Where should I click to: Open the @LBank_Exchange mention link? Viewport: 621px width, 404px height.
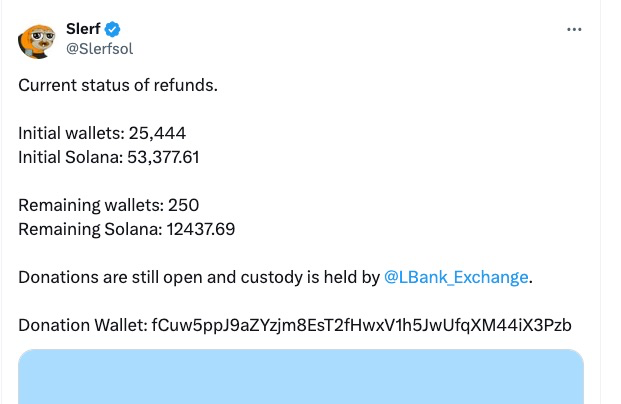point(456,277)
